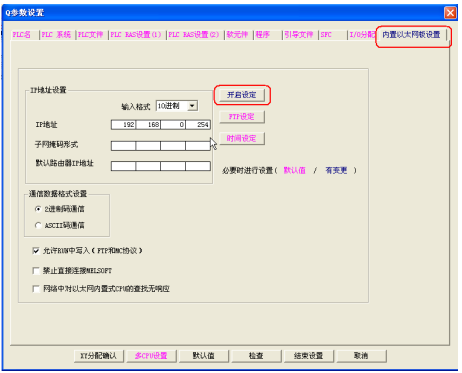462x373 pixels.
Task: Click the 有变更 legend text in blue
Action: coord(336,171)
